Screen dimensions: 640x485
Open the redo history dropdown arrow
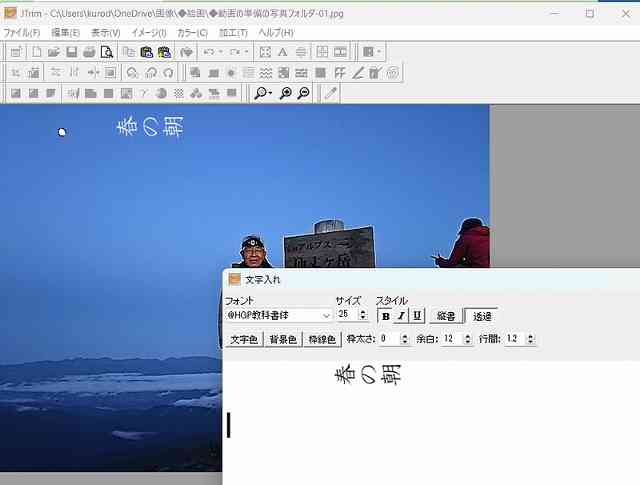tap(246, 52)
